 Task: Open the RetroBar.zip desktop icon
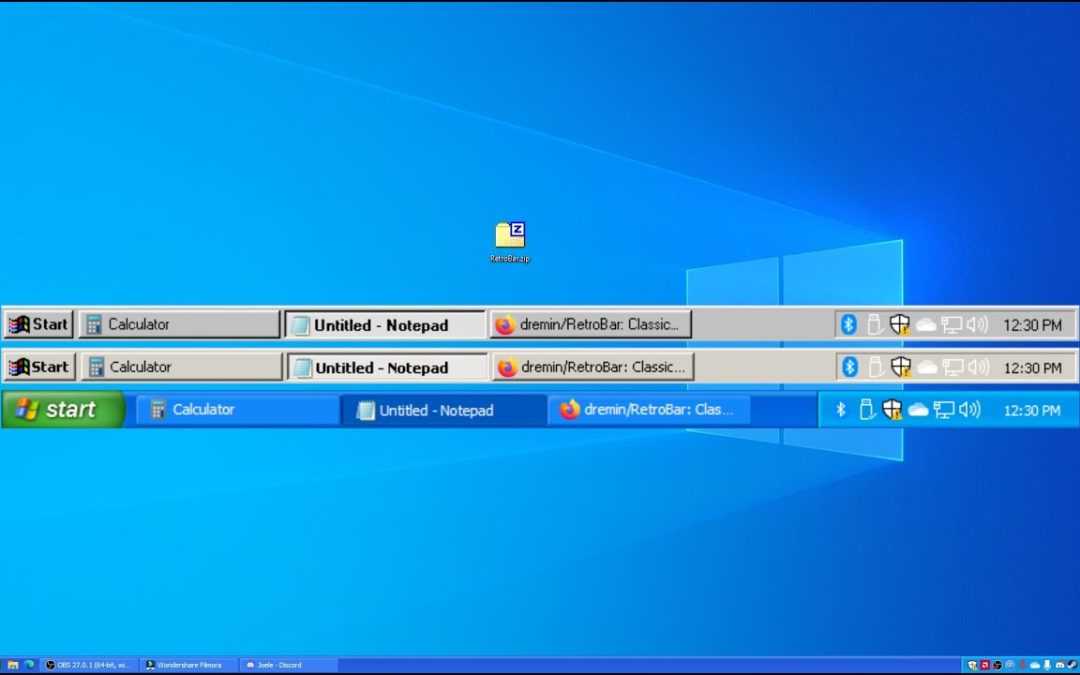[x=509, y=235]
